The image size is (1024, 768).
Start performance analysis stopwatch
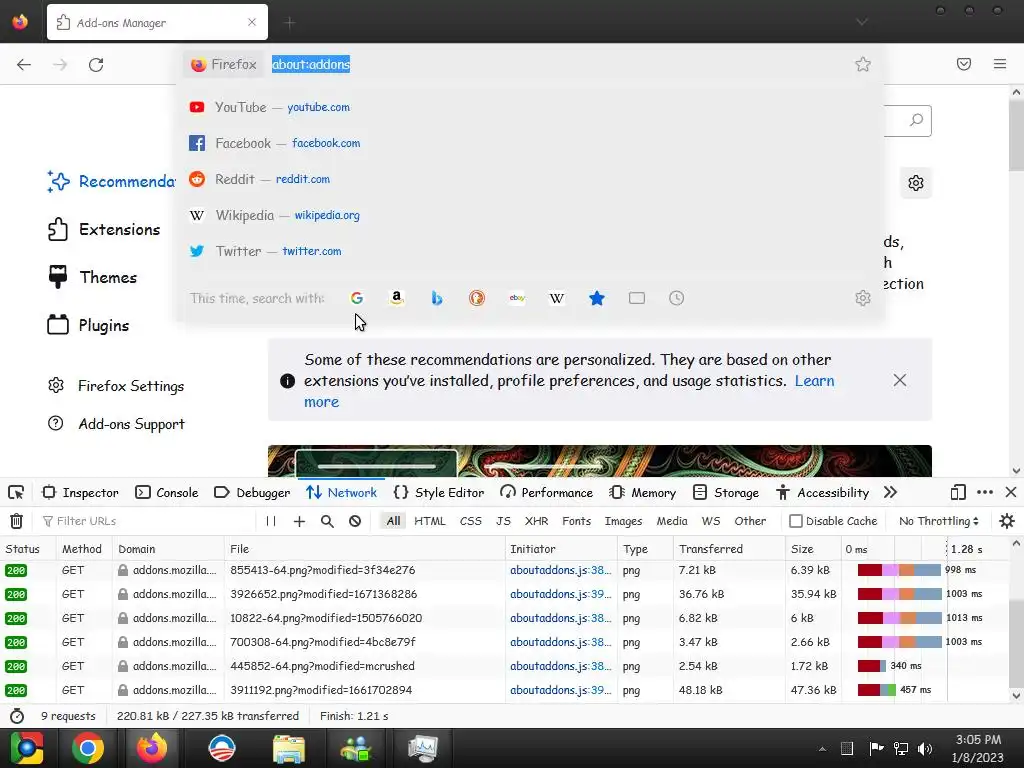(17, 716)
